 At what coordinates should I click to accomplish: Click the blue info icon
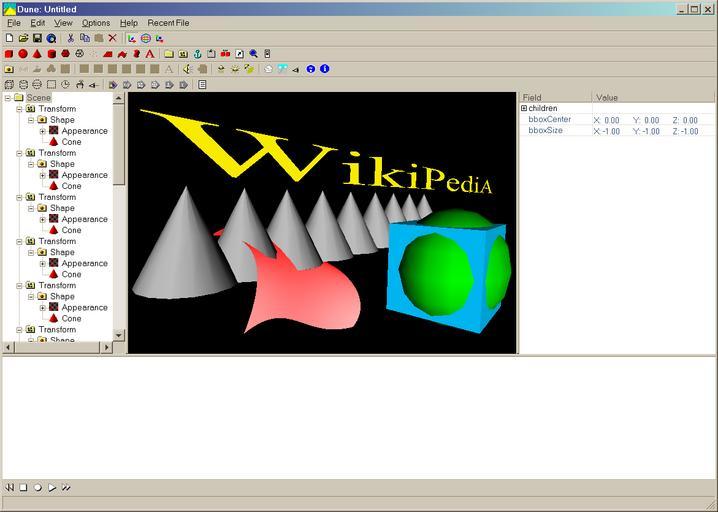[324, 69]
